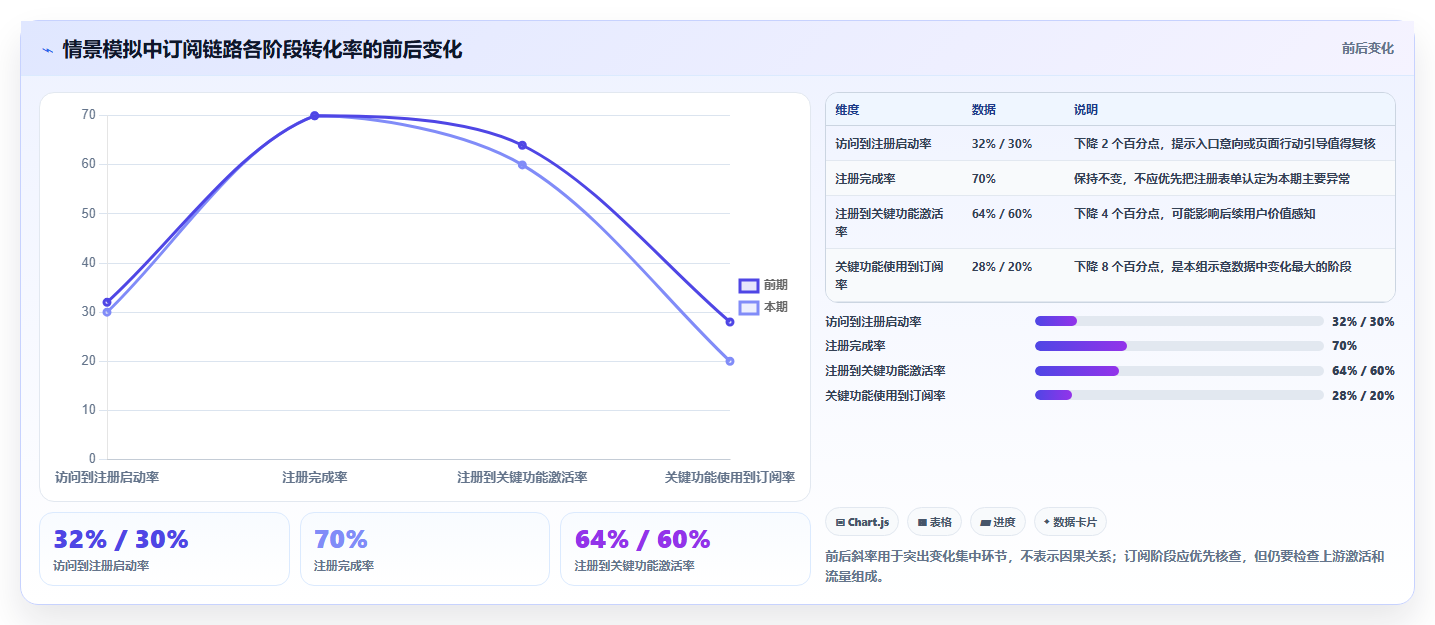1435x625 pixels.
Task: Click the 访问到注册启动率 progress bar
Action: pyautogui.click(x=1179, y=321)
